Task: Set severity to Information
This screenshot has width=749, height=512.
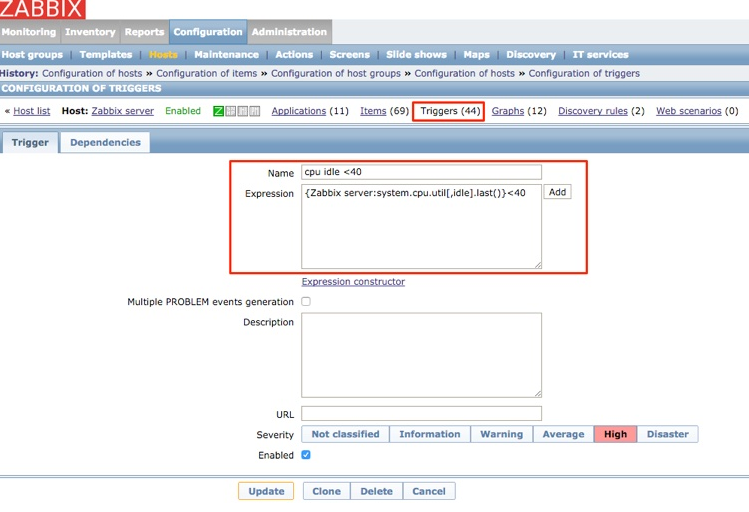Action: (430, 434)
